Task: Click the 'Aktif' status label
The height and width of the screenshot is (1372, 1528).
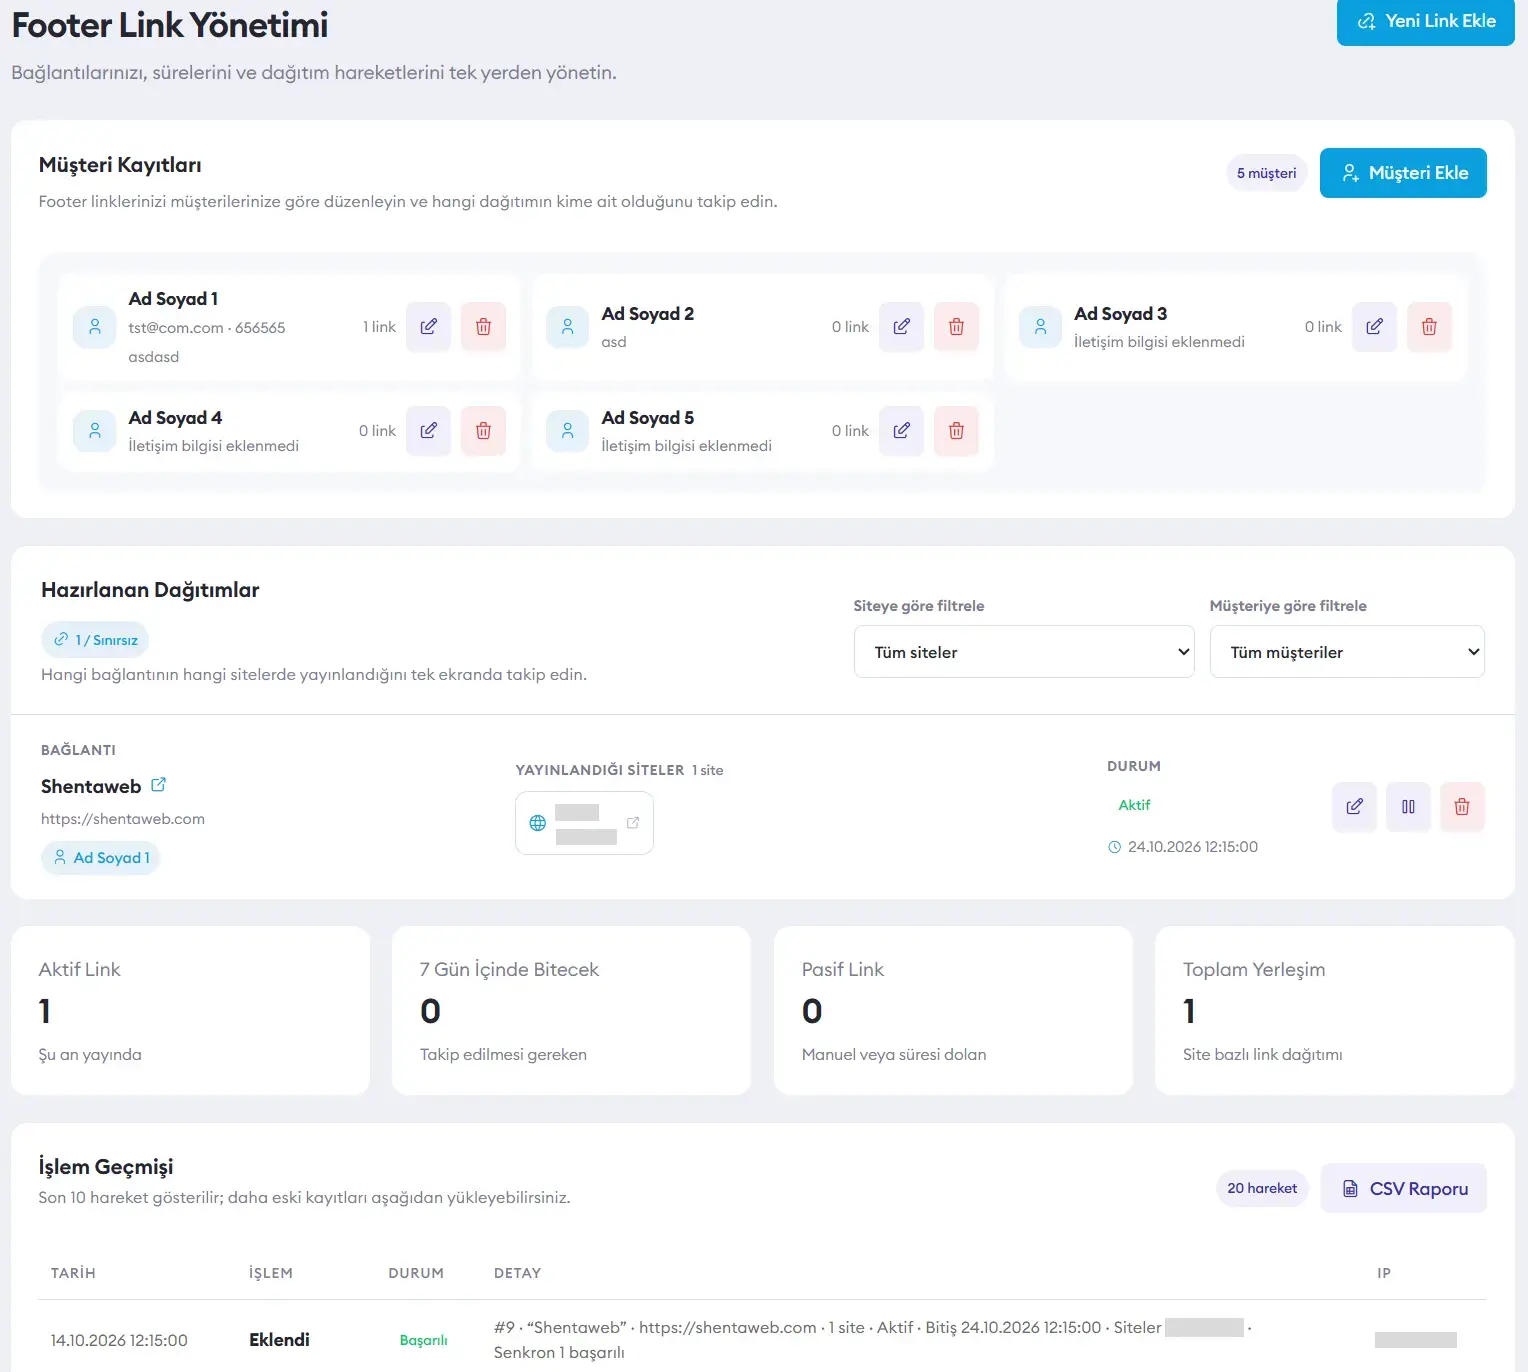Action: pos(1134,805)
